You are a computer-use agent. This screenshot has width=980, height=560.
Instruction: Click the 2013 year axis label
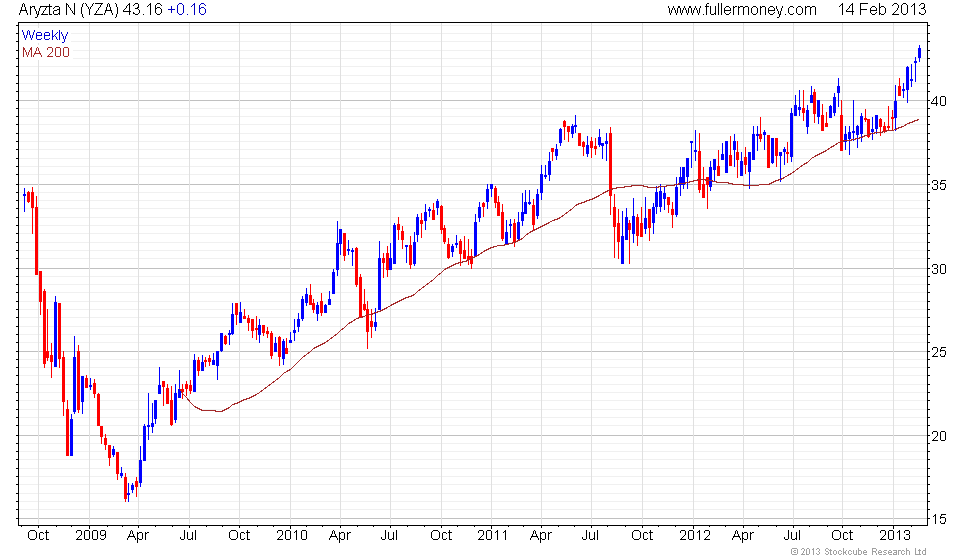coord(895,536)
